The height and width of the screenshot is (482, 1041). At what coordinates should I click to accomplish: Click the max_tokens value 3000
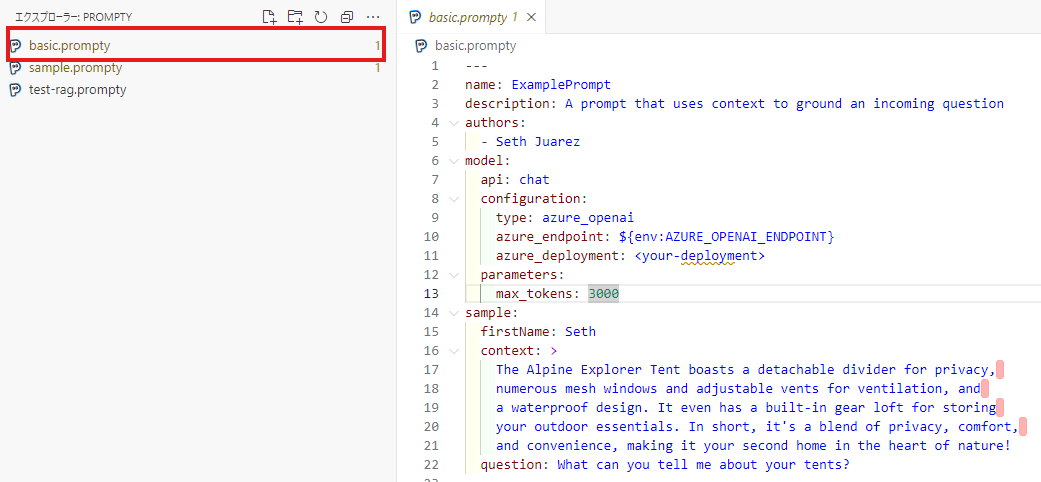[603, 293]
